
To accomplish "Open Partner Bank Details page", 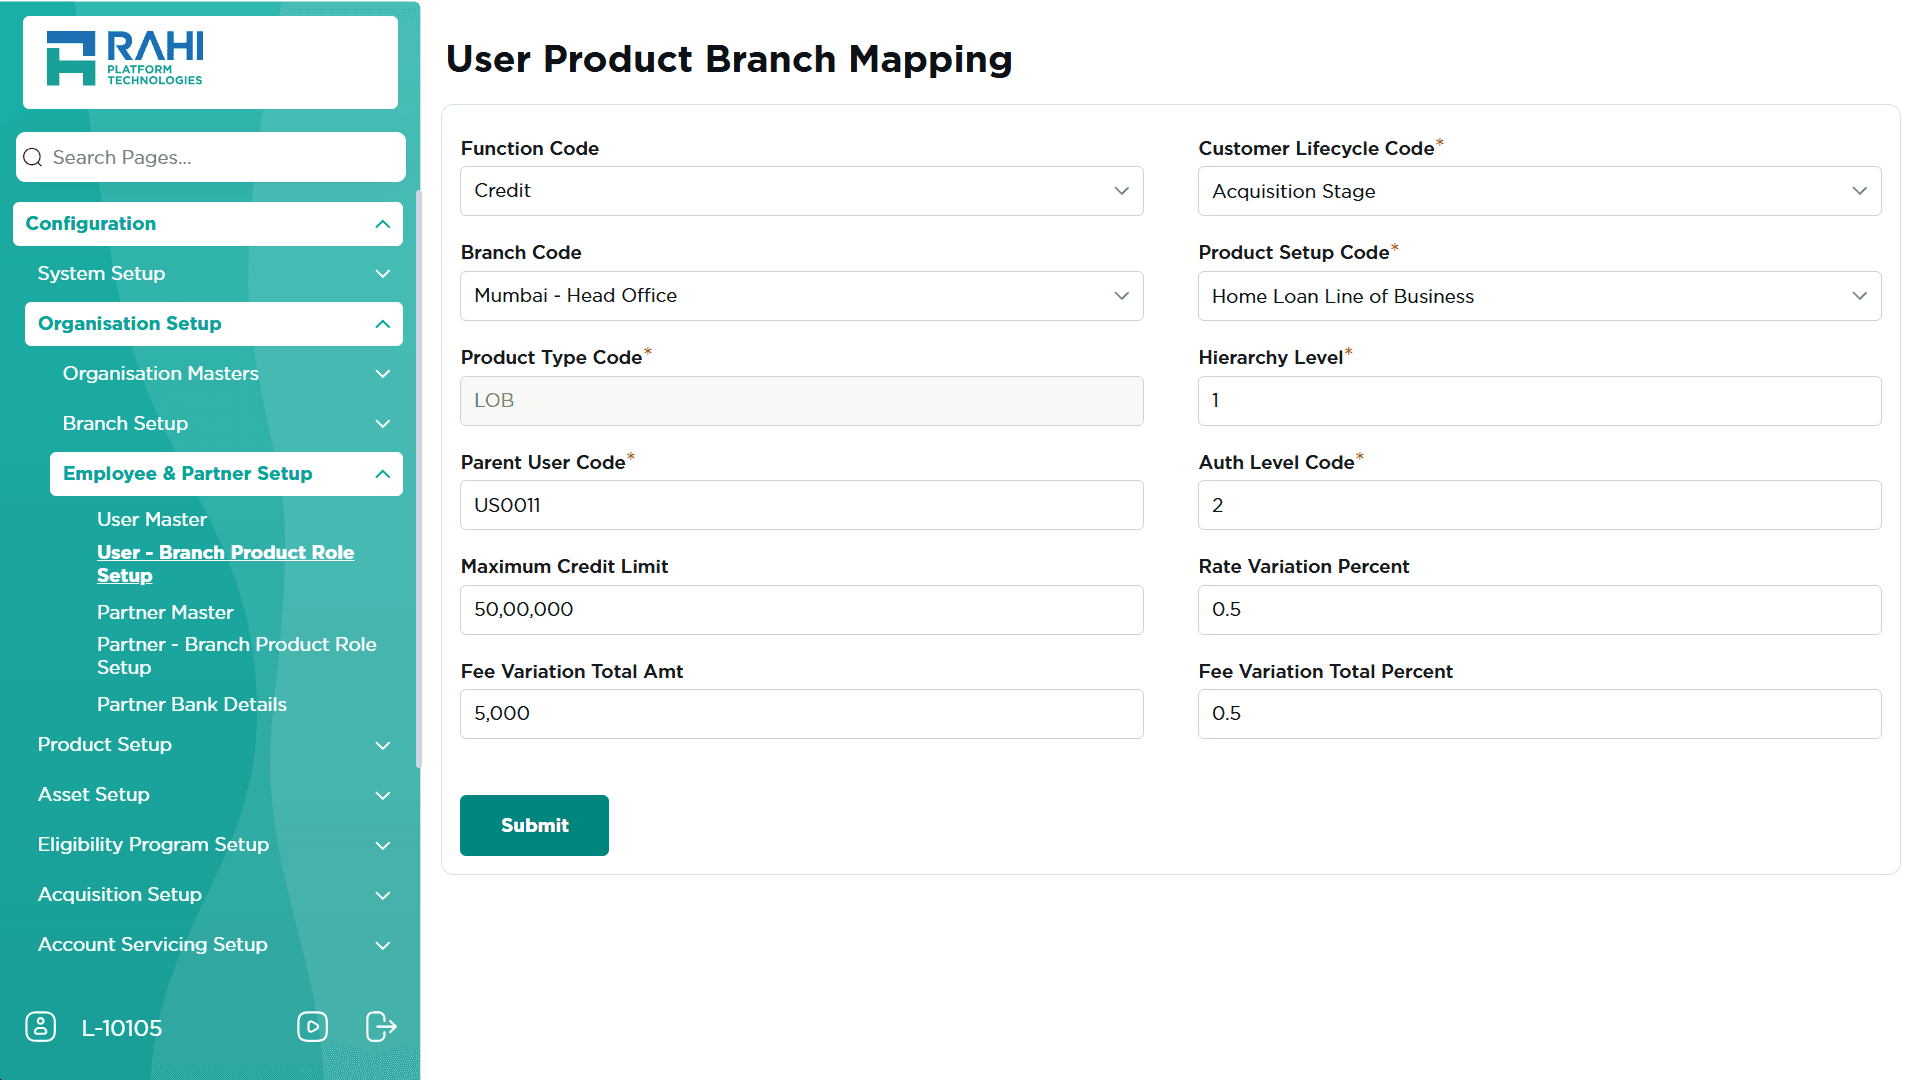I will [x=192, y=704].
